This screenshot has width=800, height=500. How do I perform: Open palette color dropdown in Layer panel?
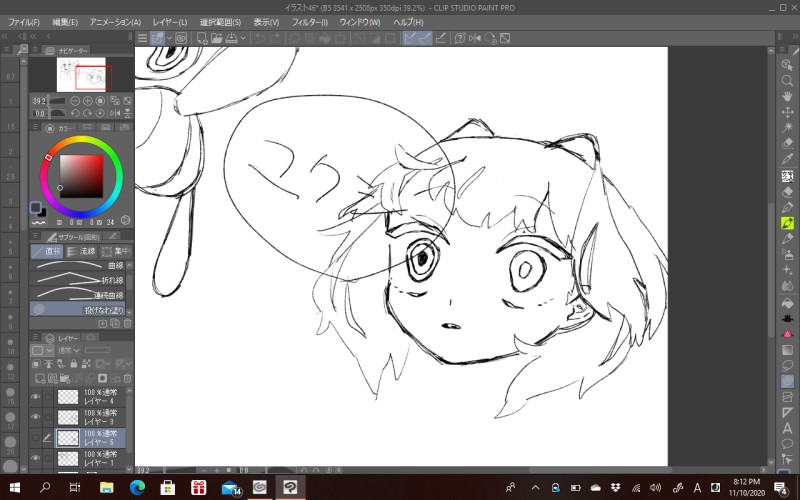(x=42, y=351)
